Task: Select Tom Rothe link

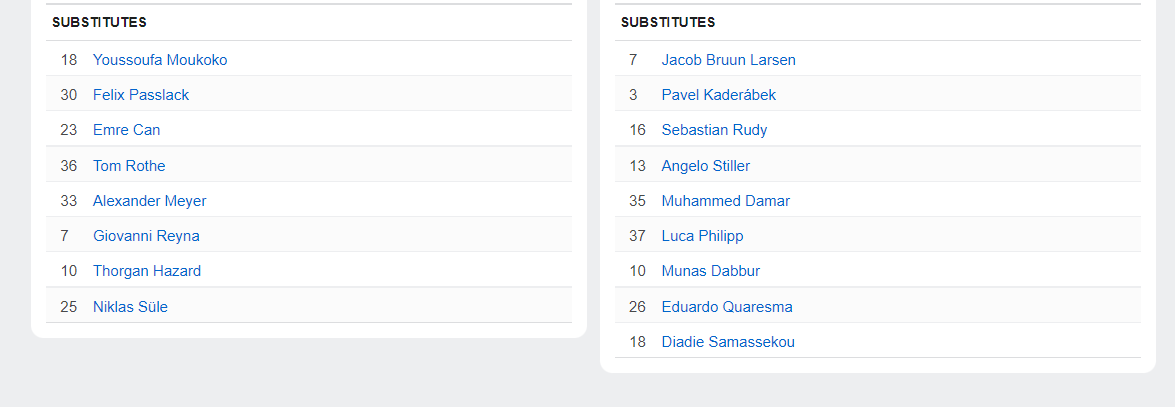Action: coord(129,166)
